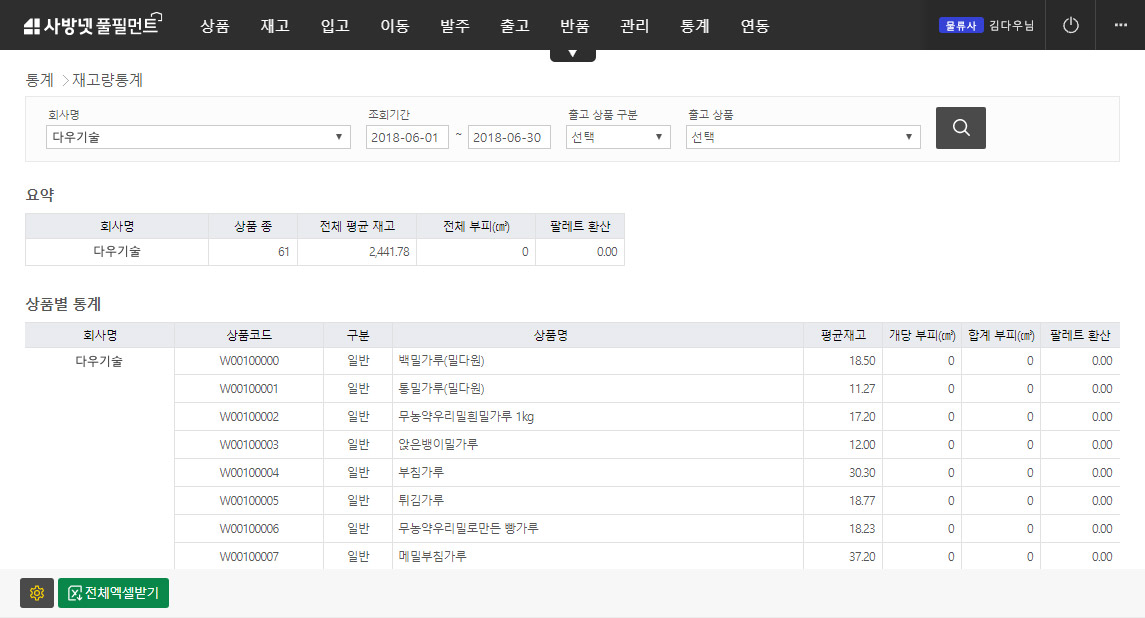This screenshot has height=618, width=1145.
Task: Click the end date field 2018-06-30
Action: pos(509,137)
